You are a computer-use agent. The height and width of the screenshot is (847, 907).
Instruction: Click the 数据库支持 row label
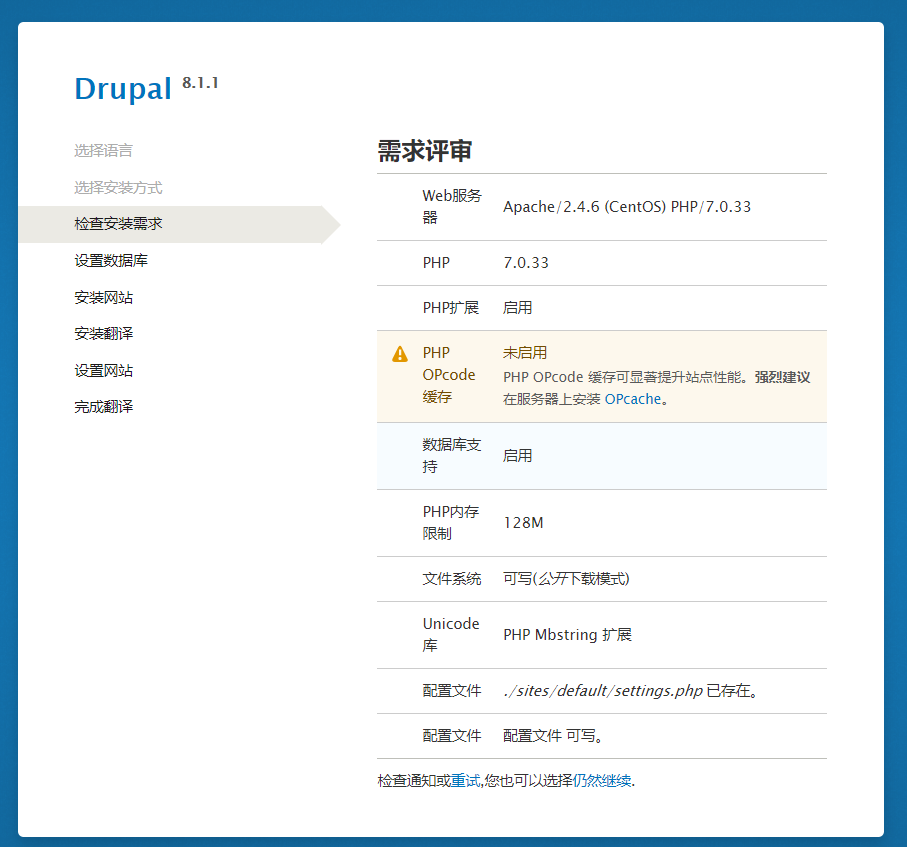452,455
